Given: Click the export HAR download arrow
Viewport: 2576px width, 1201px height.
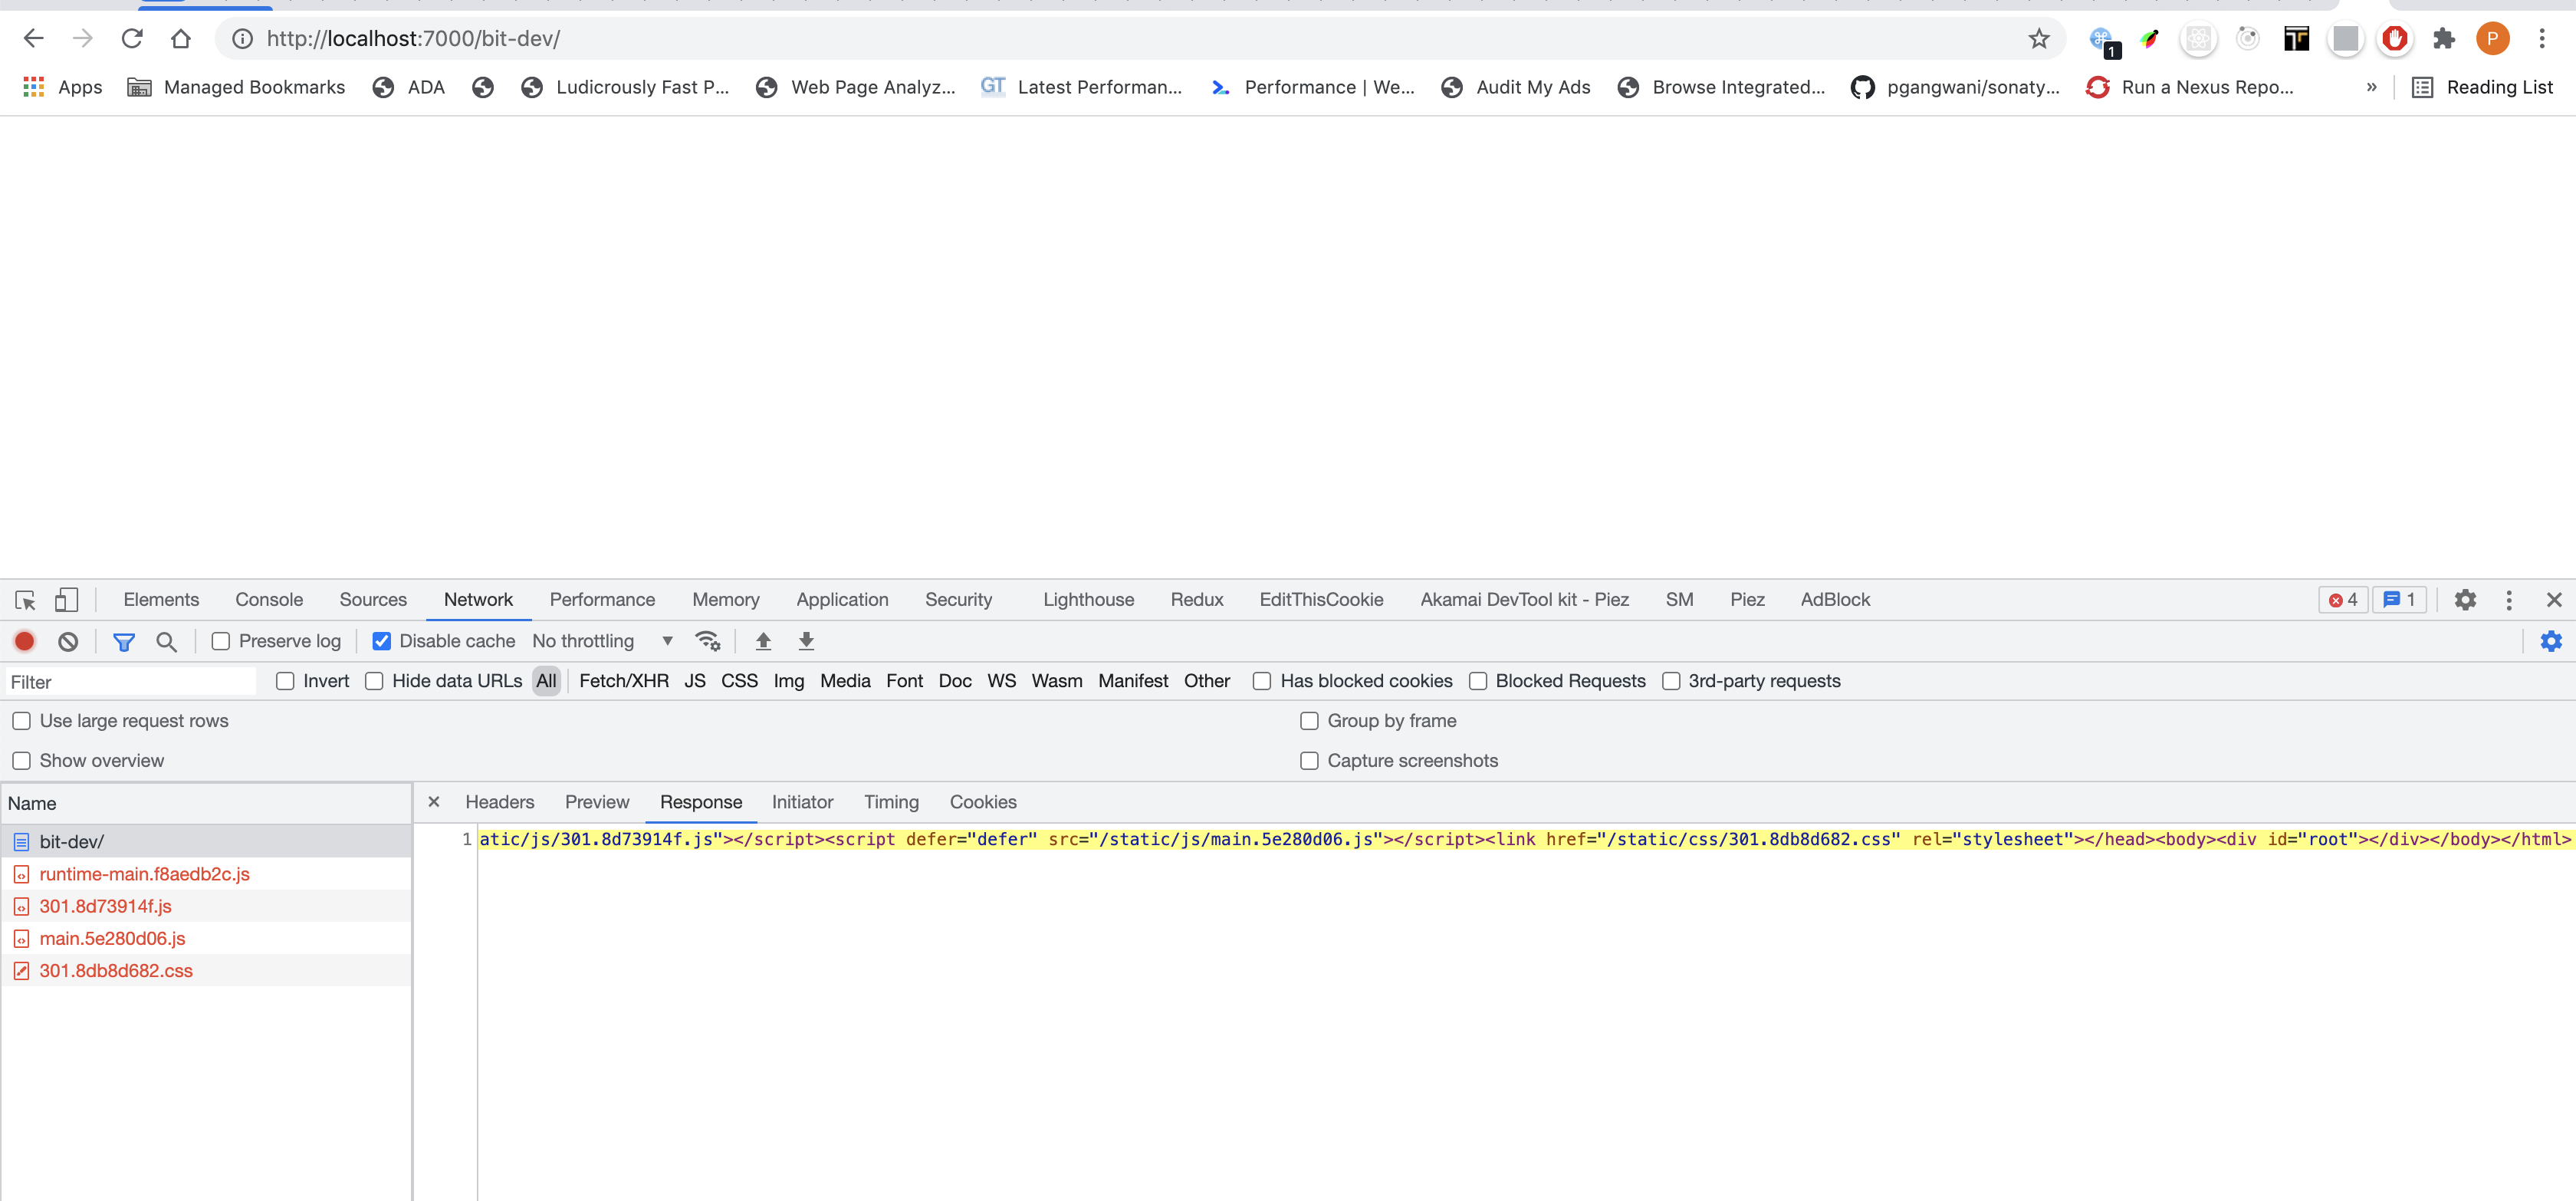Looking at the screenshot, I should pyautogui.click(x=806, y=641).
